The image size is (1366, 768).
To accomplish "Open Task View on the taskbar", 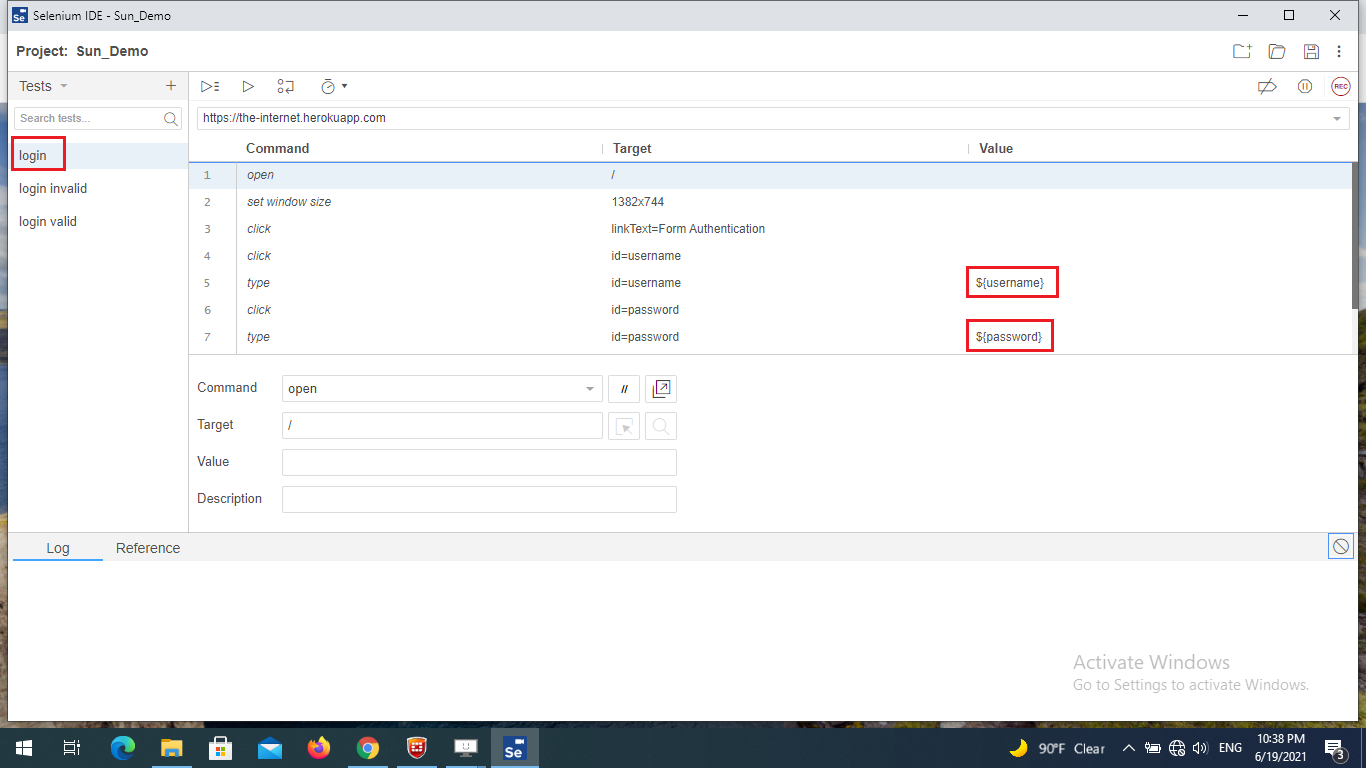I will point(72,748).
